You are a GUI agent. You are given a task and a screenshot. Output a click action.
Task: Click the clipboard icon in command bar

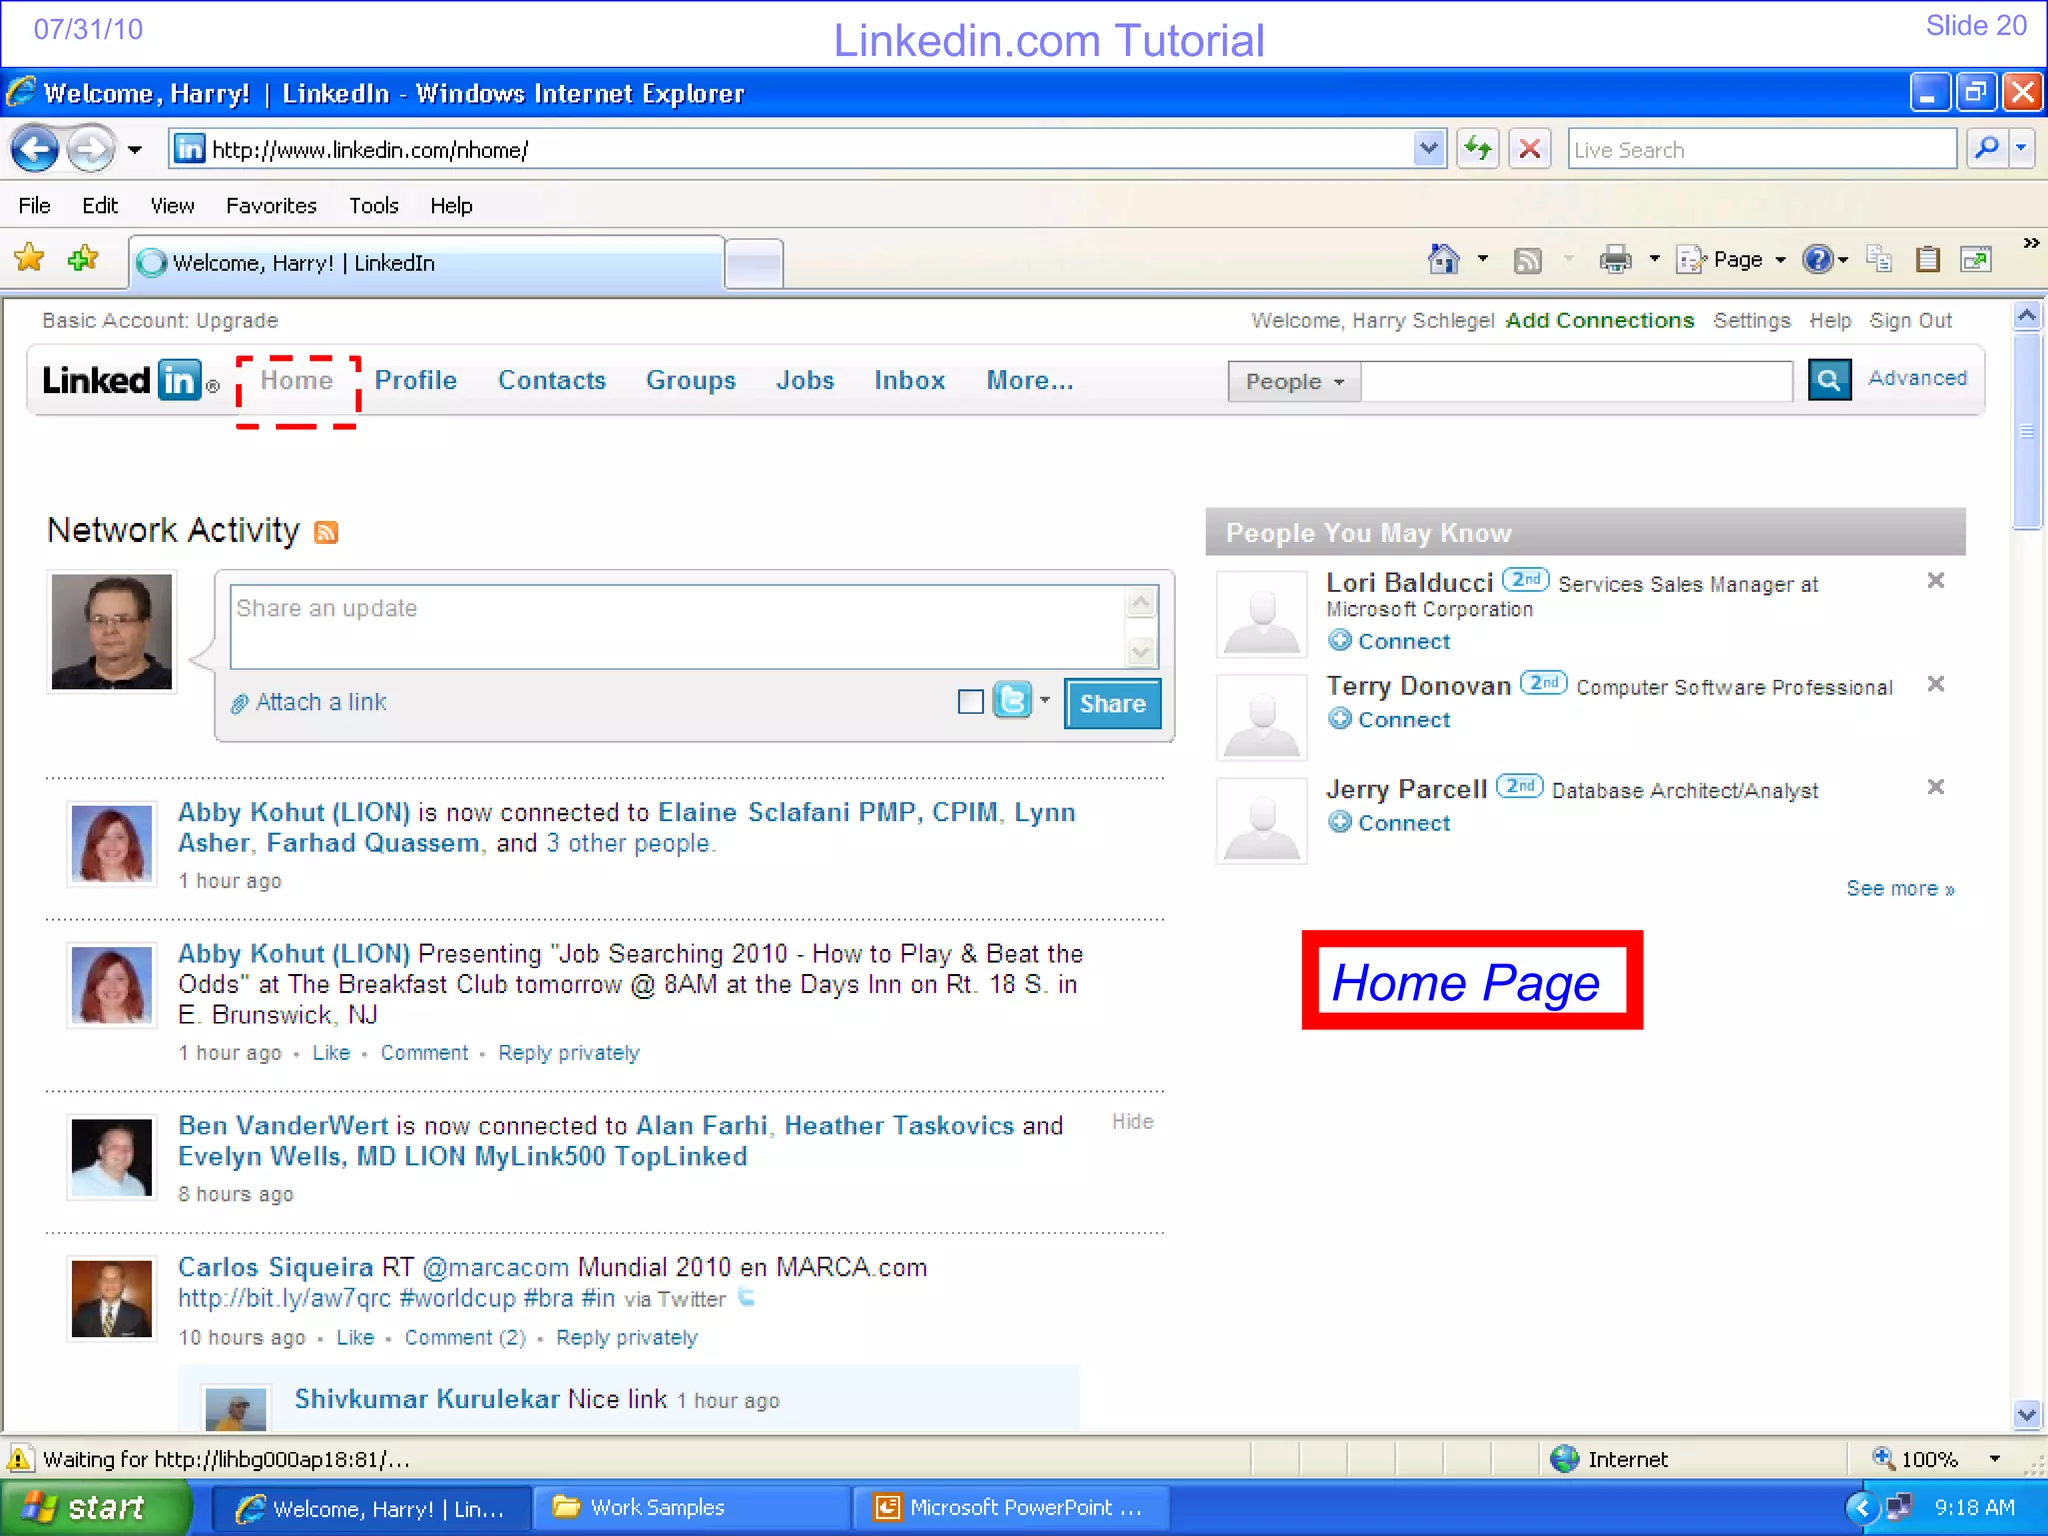coord(1927,260)
